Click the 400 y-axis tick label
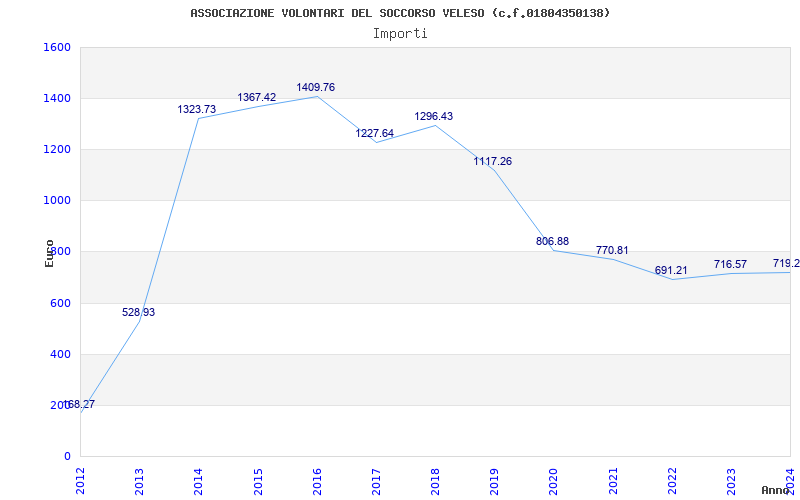Image resolution: width=800 pixels, height=500 pixels. pyautogui.click(x=61, y=355)
